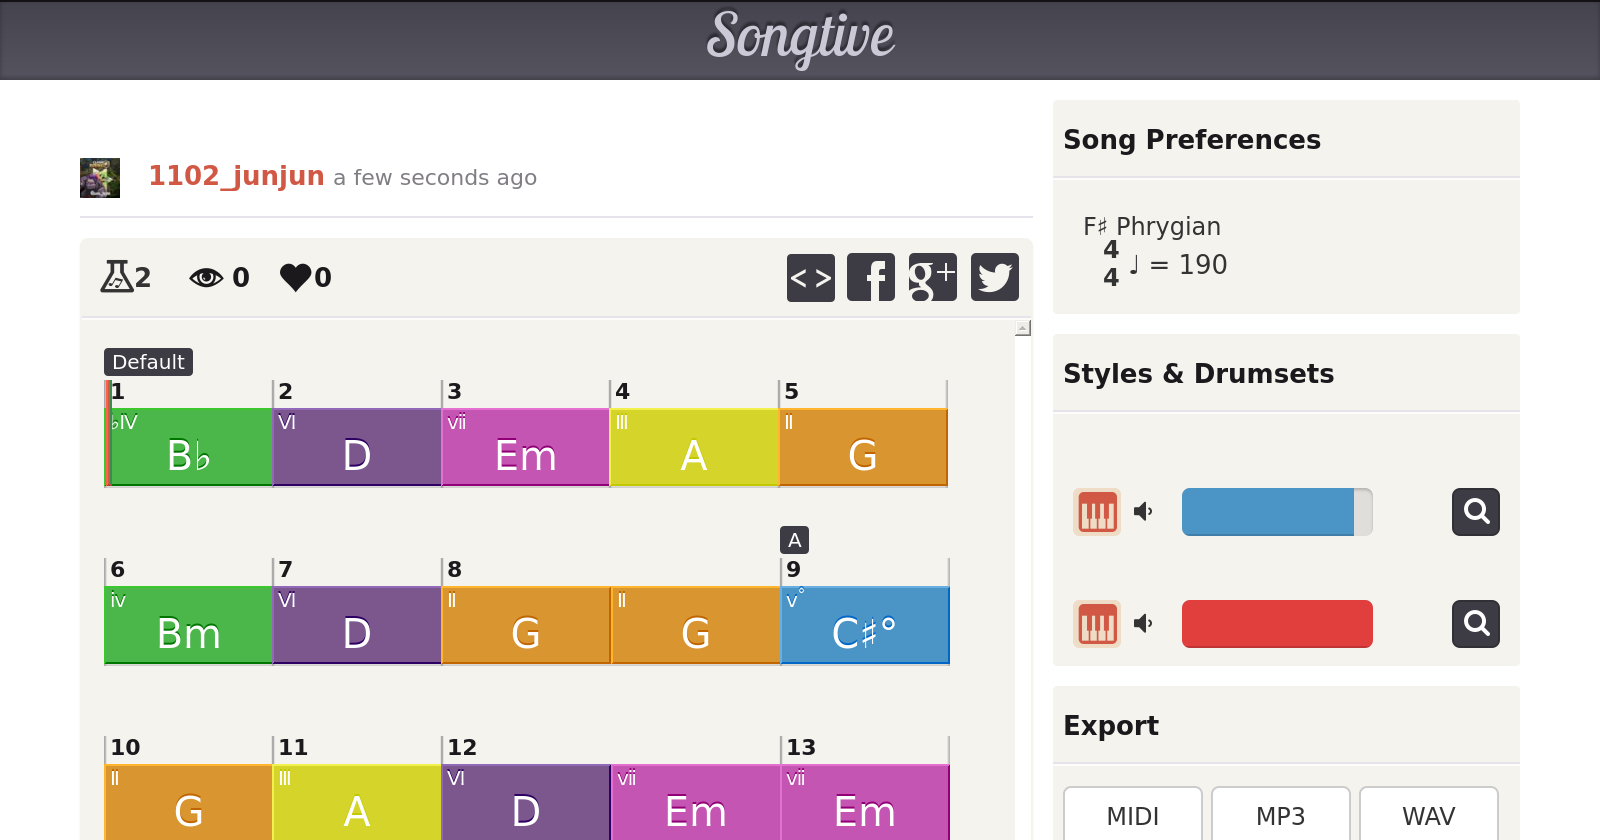Click the heart icon to like
Viewport: 1600px width, 840px height.
pos(296,277)
